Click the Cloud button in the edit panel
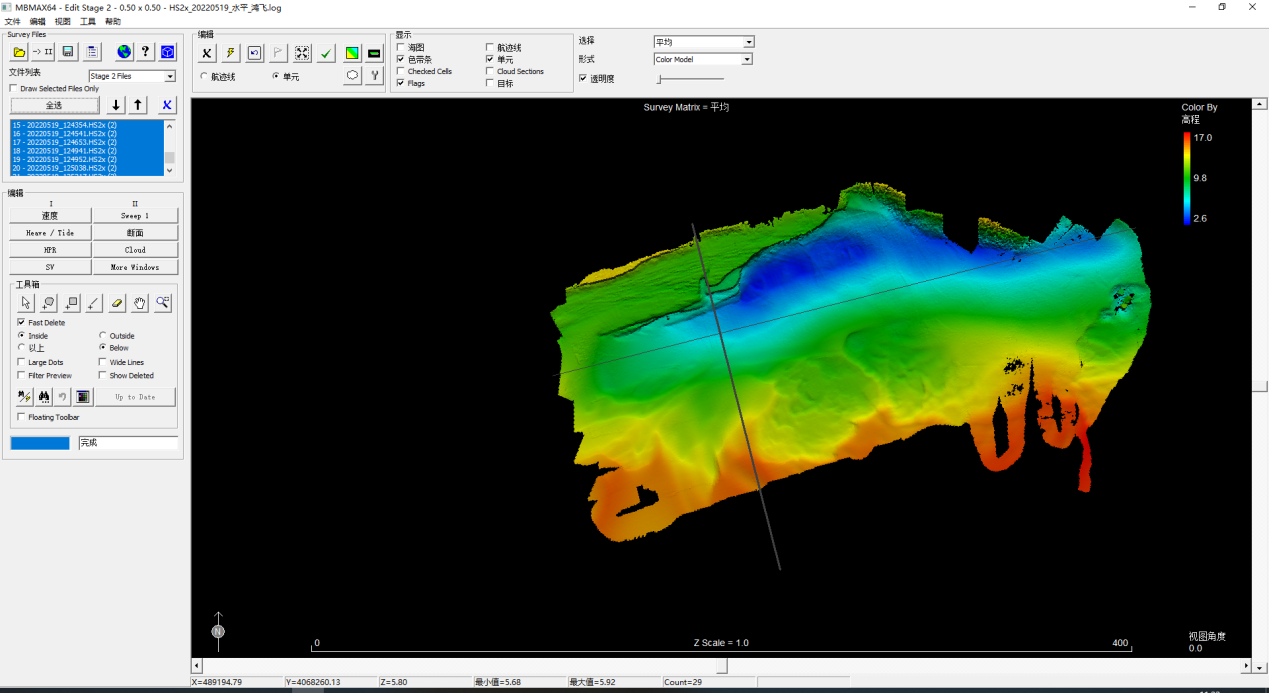1269x693 pixels. click(135, 249)
